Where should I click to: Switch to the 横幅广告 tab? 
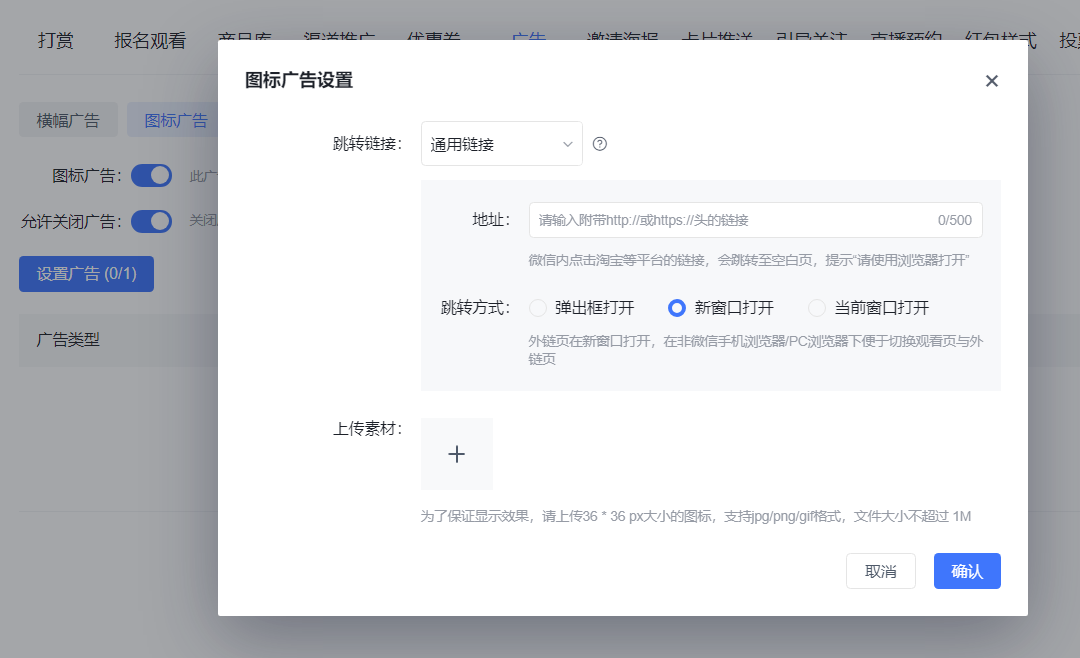pyautogui.click(x=68, y=121)
